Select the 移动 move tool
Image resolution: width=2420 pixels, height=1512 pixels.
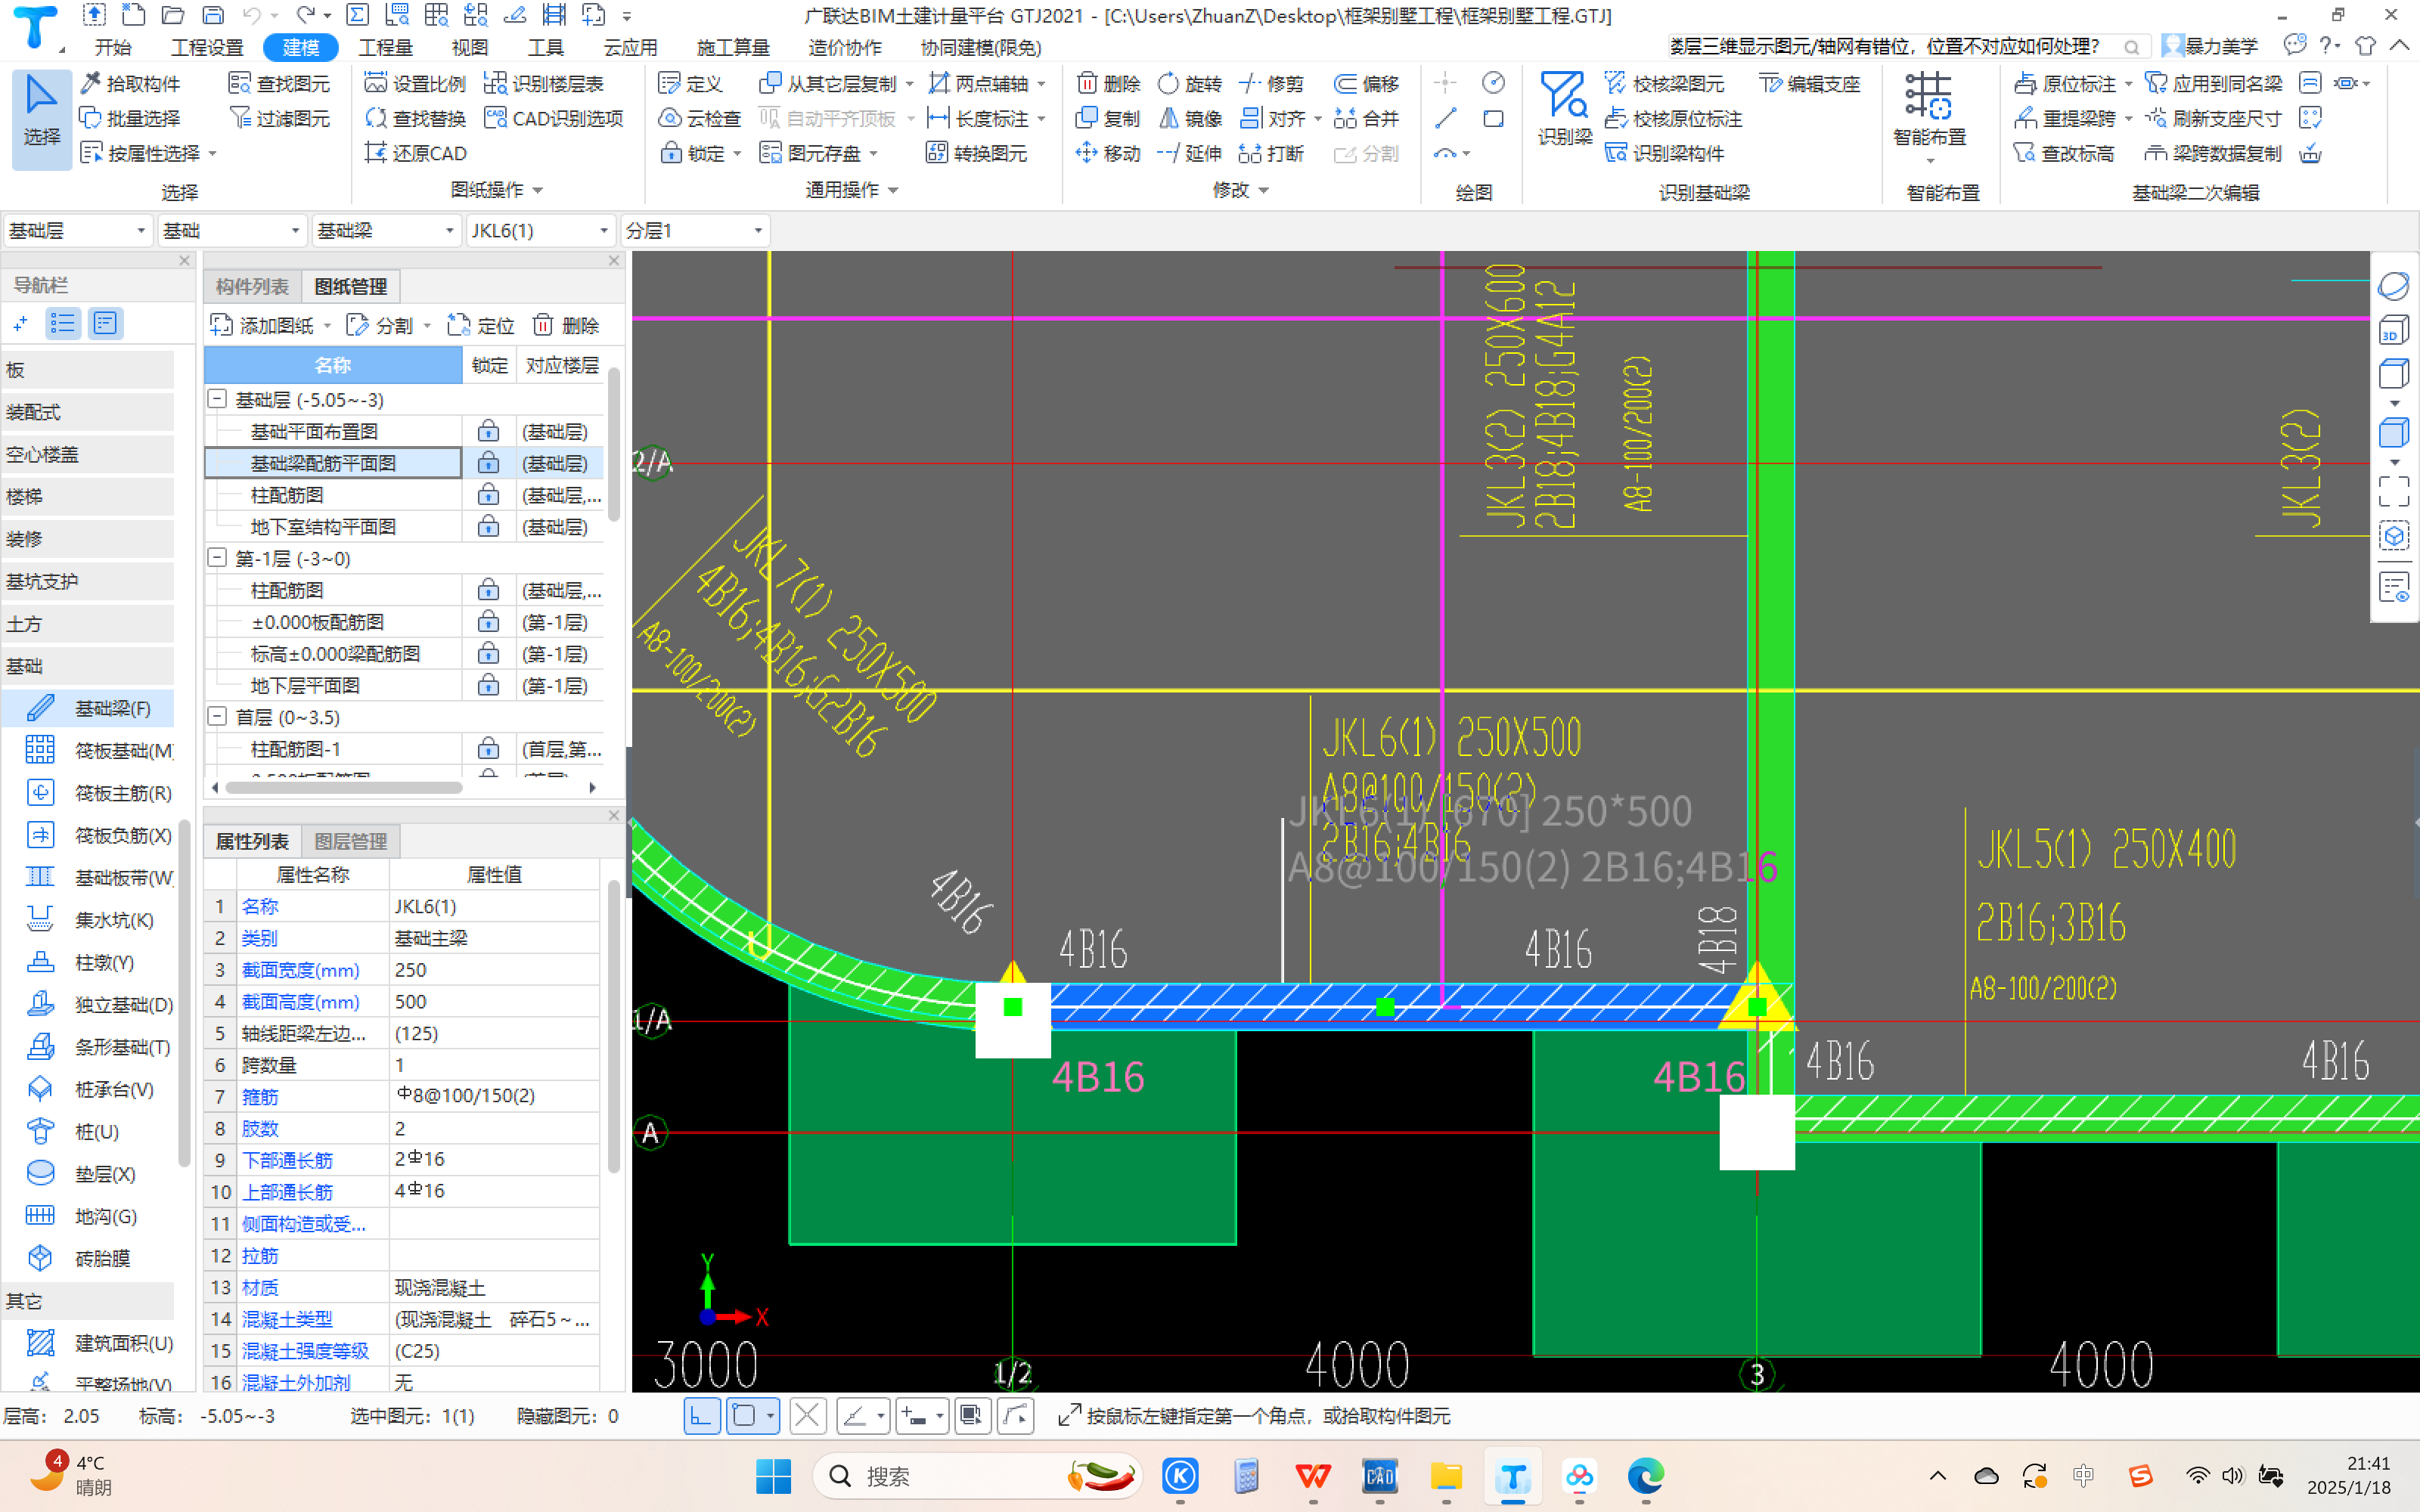(1108, 153)
